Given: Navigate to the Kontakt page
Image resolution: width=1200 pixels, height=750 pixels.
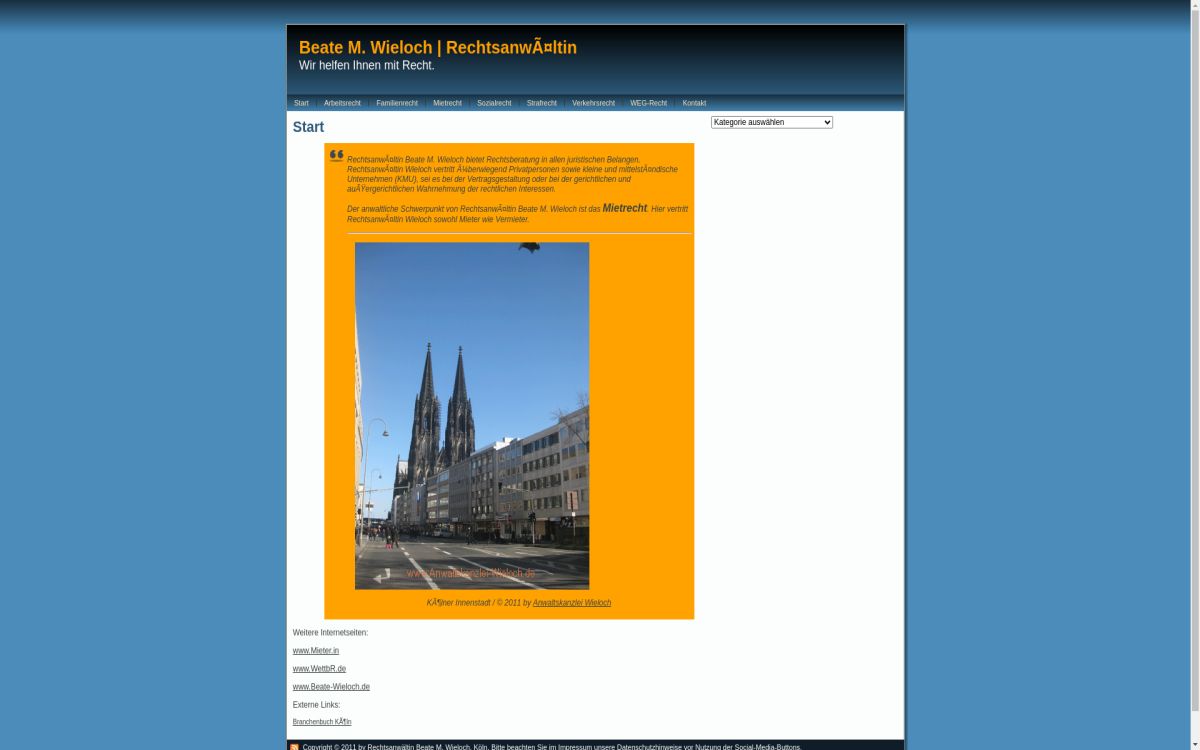Looking at the screenshot, I should tap(694, 103).
